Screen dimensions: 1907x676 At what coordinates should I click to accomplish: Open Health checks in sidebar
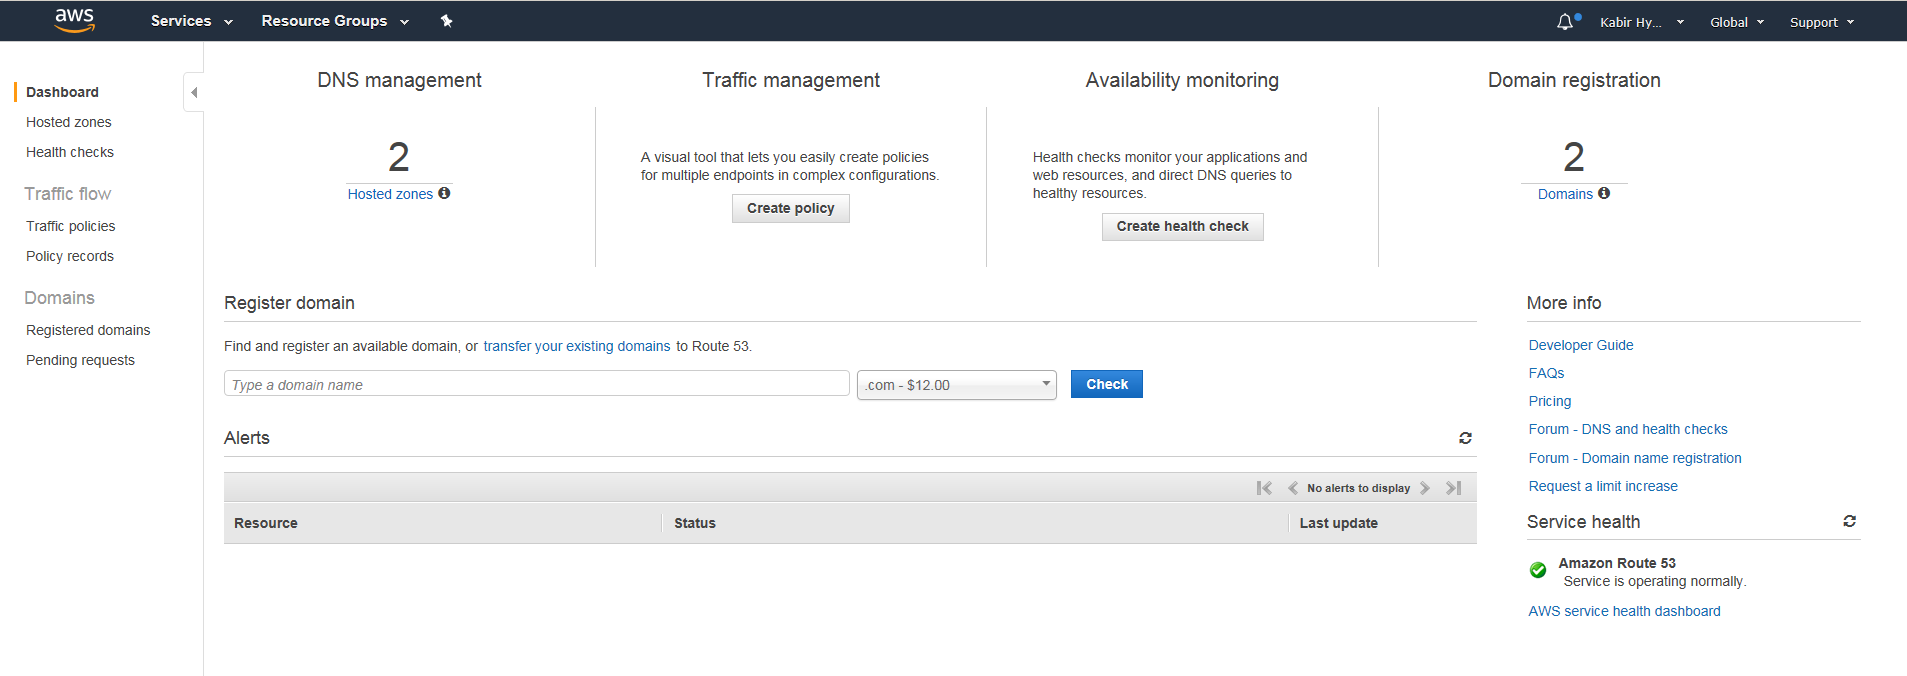click(x=70, y=152)
